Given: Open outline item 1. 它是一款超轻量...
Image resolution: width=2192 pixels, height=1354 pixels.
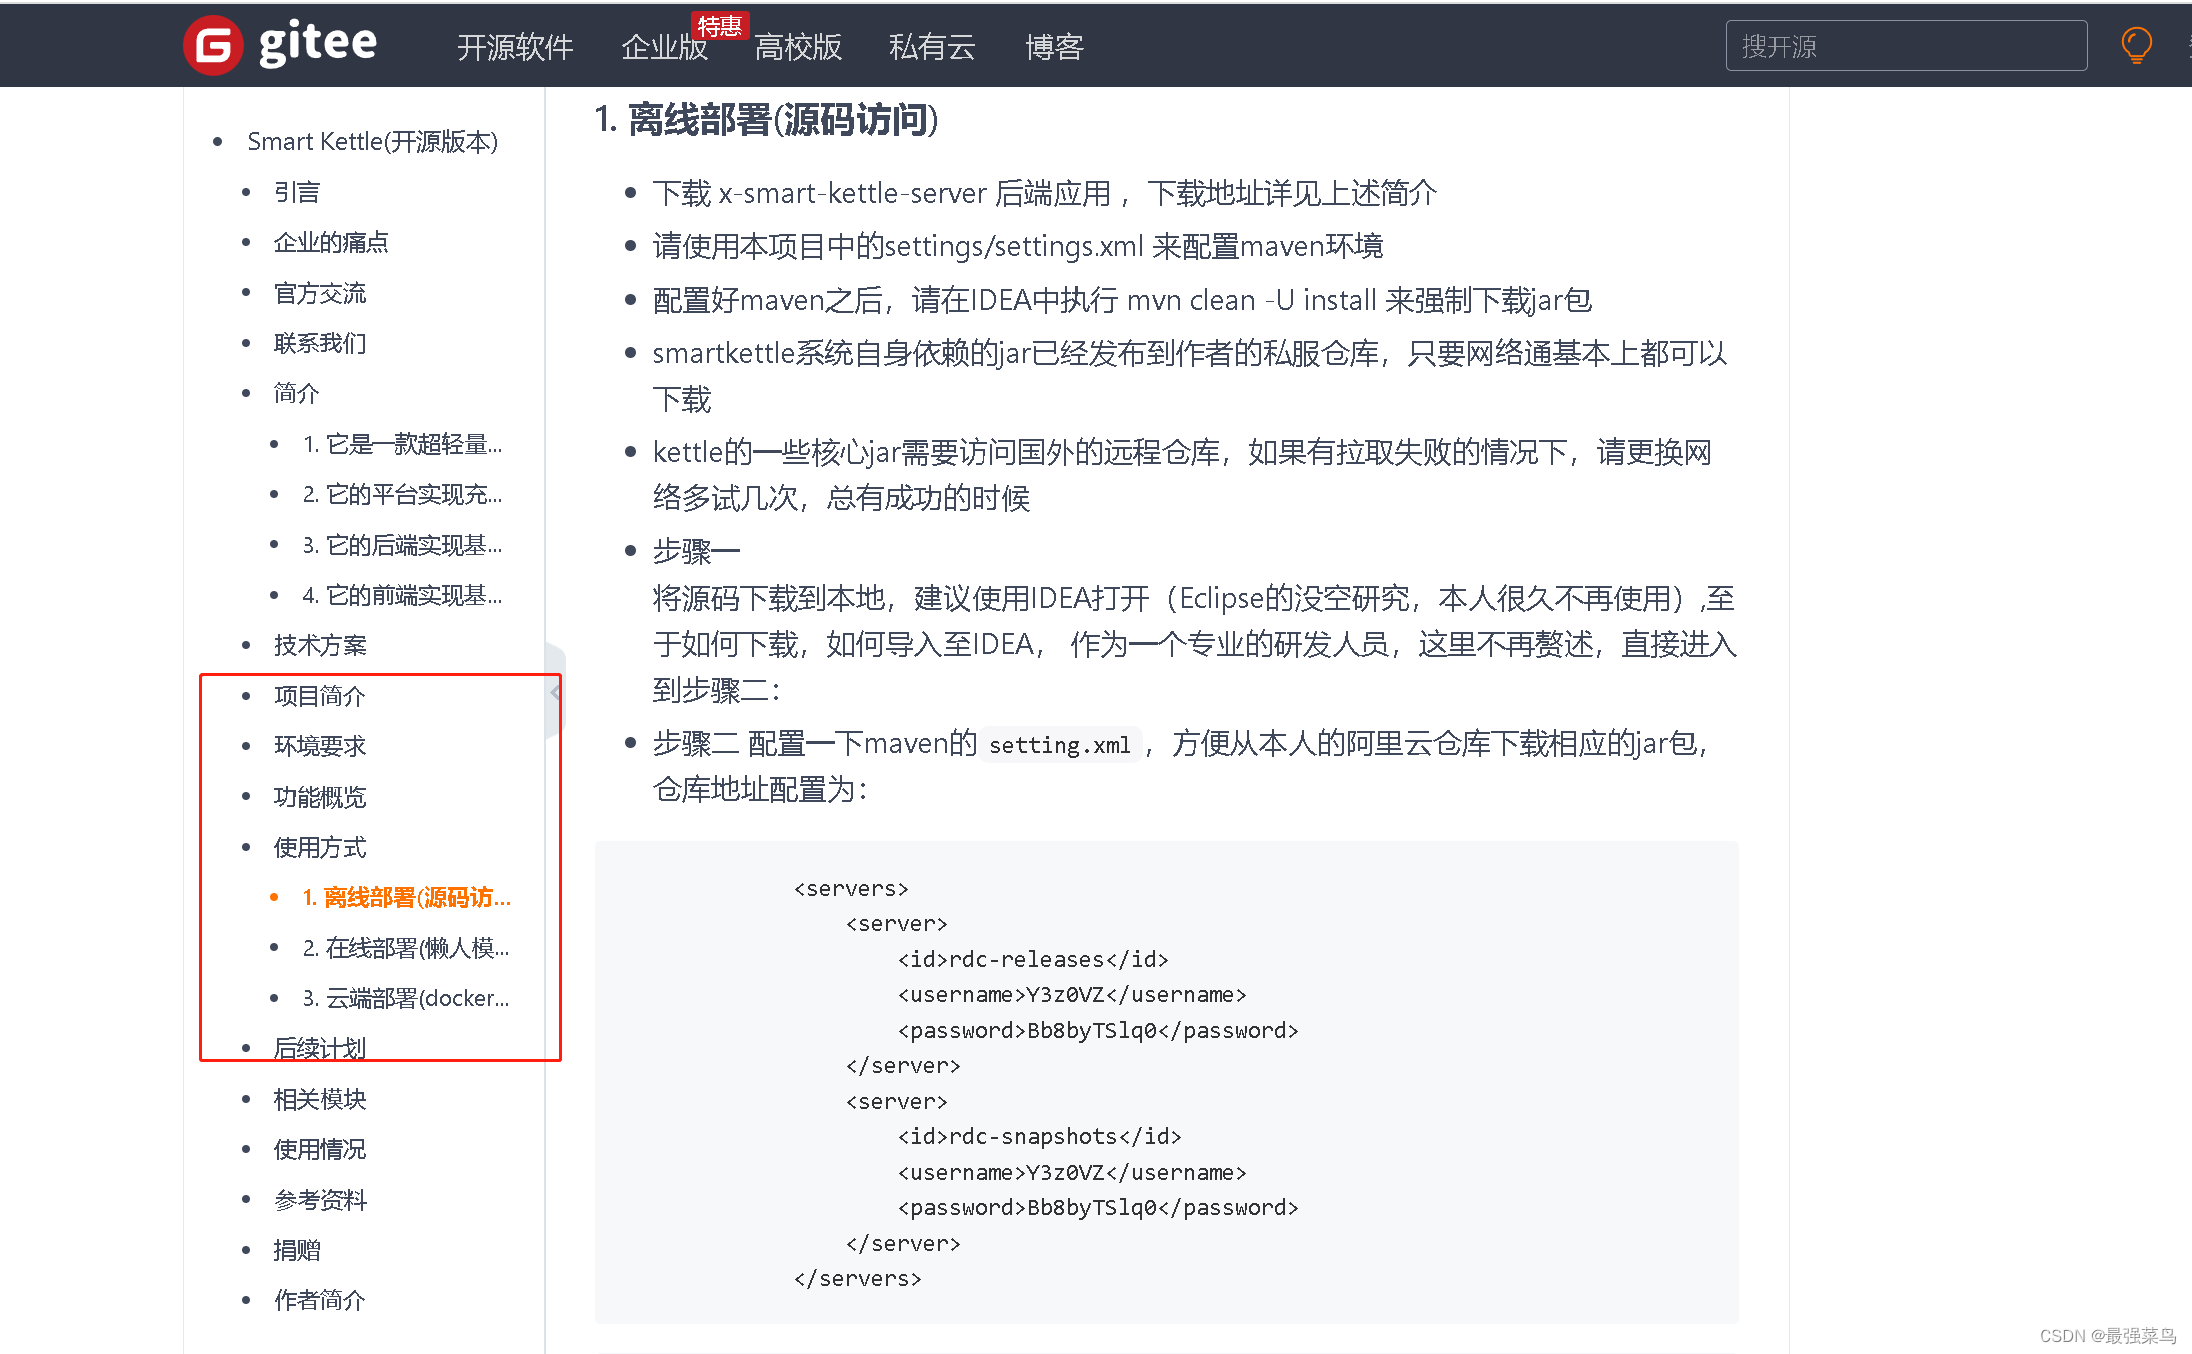Looking at the screenshot, I should 403,444.
